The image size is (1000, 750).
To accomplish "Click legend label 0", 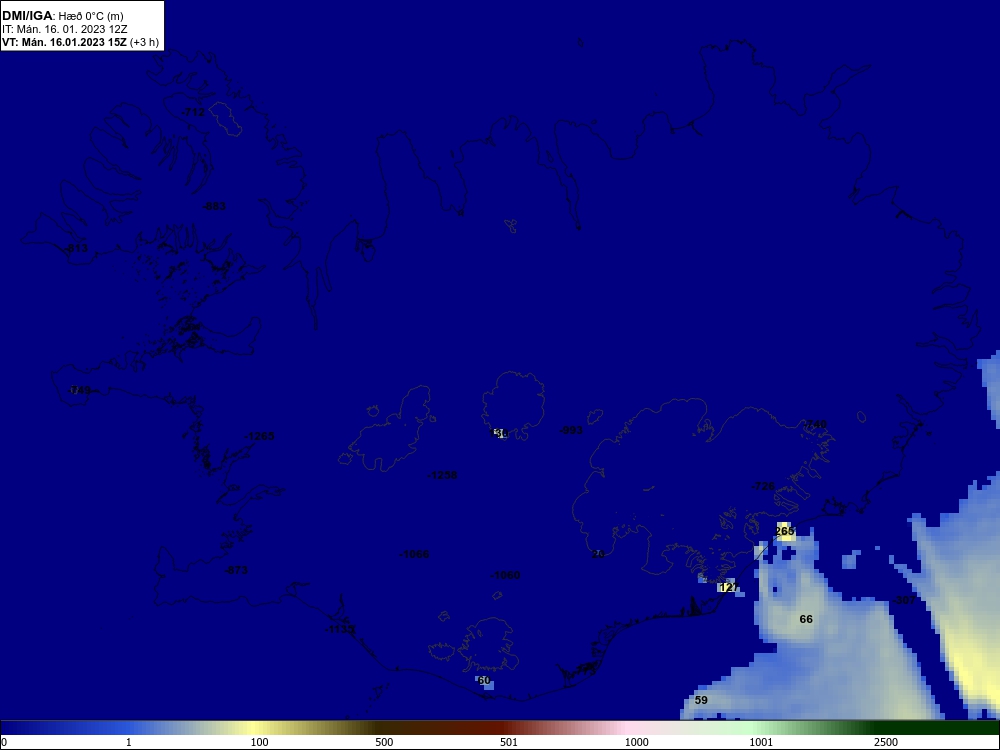I will (4, 742).
